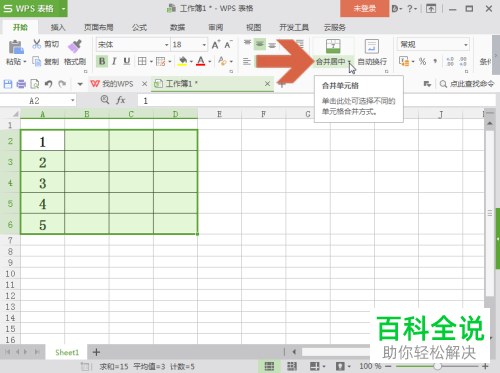Image resolution: width=500 pixels, height=373 pixels.
Task: Open the 开始 (Home) ribbon tab
Action: click(x=20, y=27)
